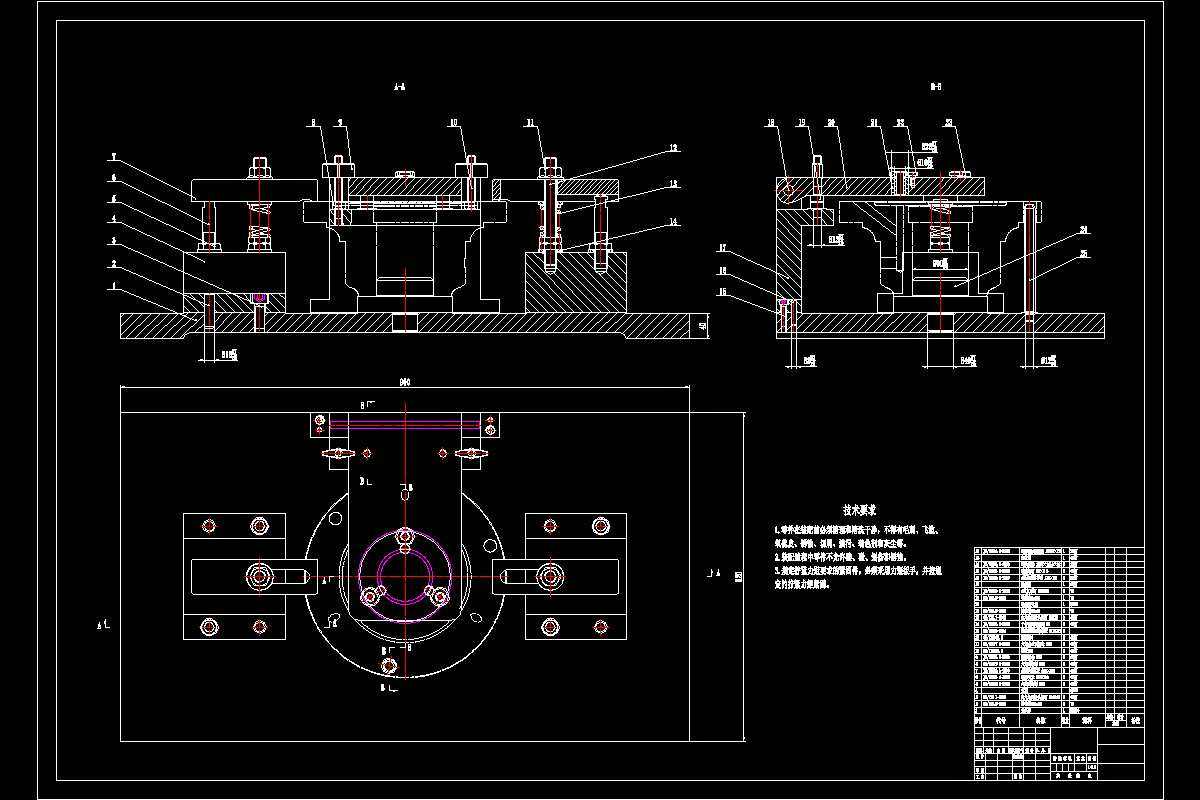
Task: Pick part callout number 24
Action: 1084,230
